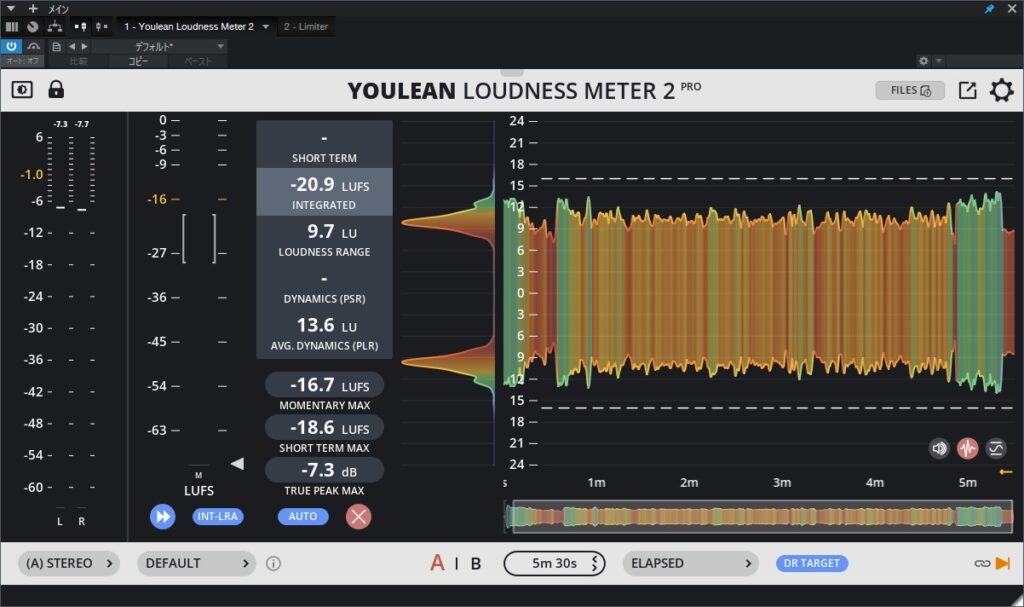Image resolution: width=1024 pixels, height=607 pixels.
Task: Toggle the padlock lock icon
Action: coord(56,89)
